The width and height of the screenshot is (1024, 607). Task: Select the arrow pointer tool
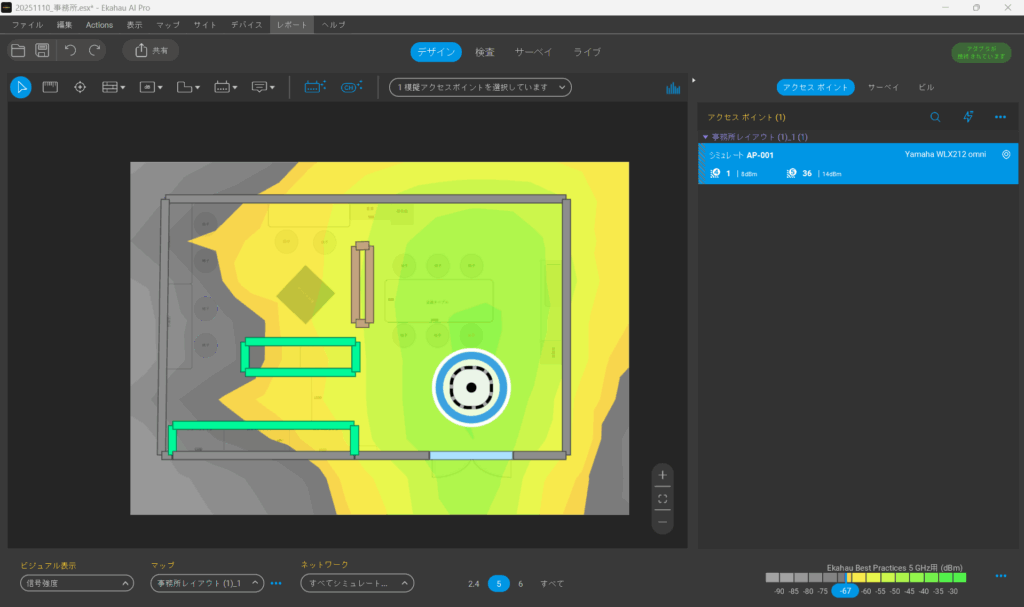21,87
